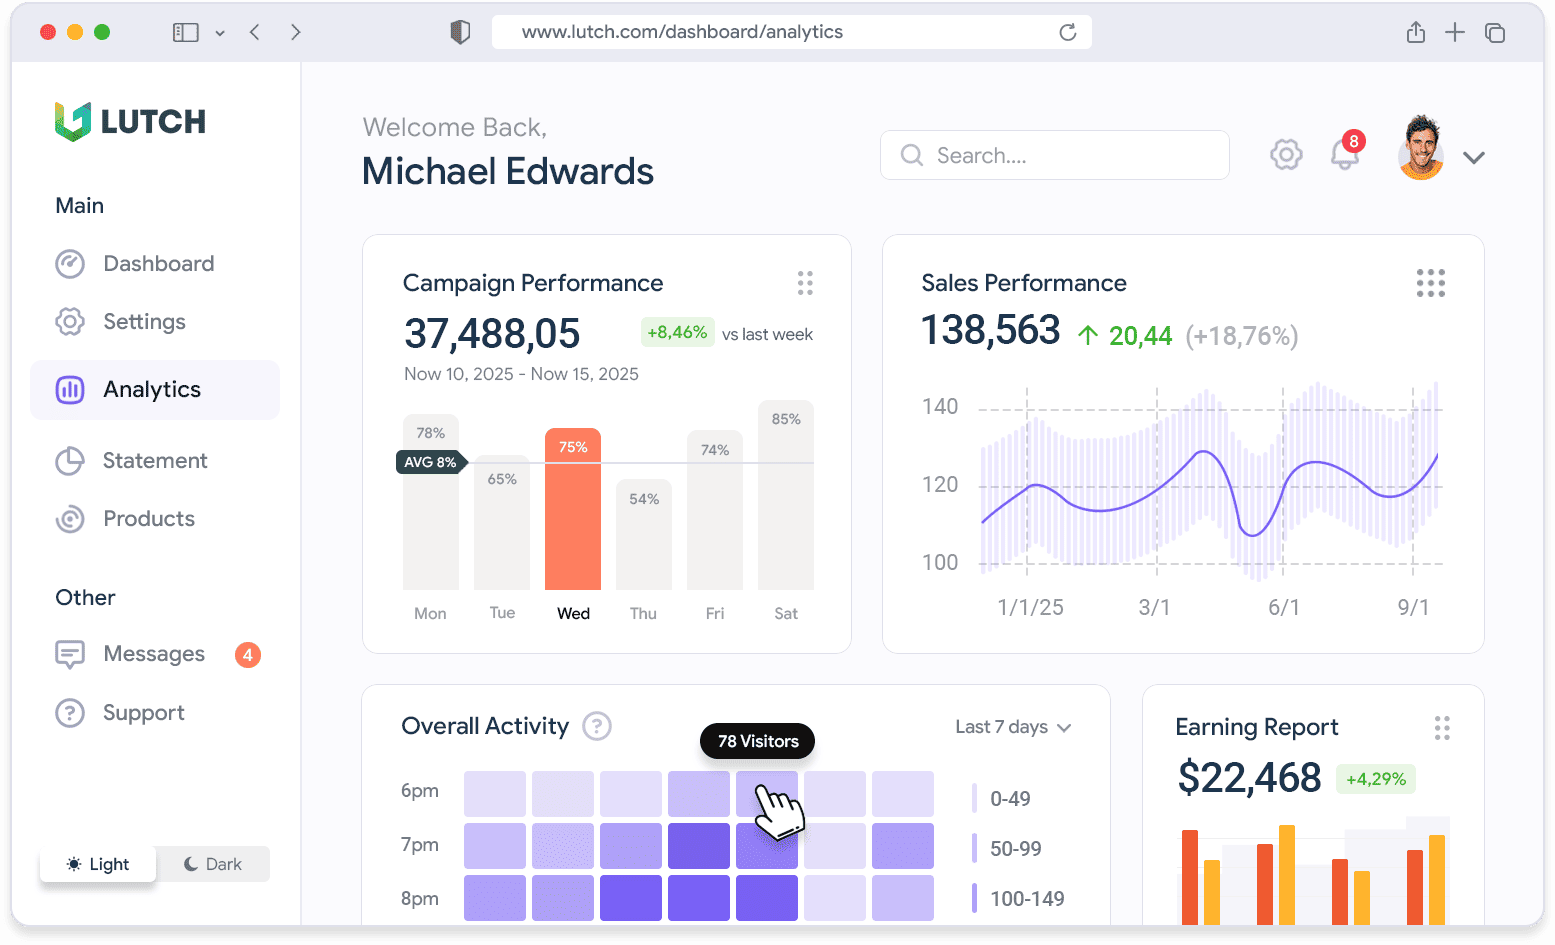Open the sidebar options chevron in the browser toolbar

(220, 33)
